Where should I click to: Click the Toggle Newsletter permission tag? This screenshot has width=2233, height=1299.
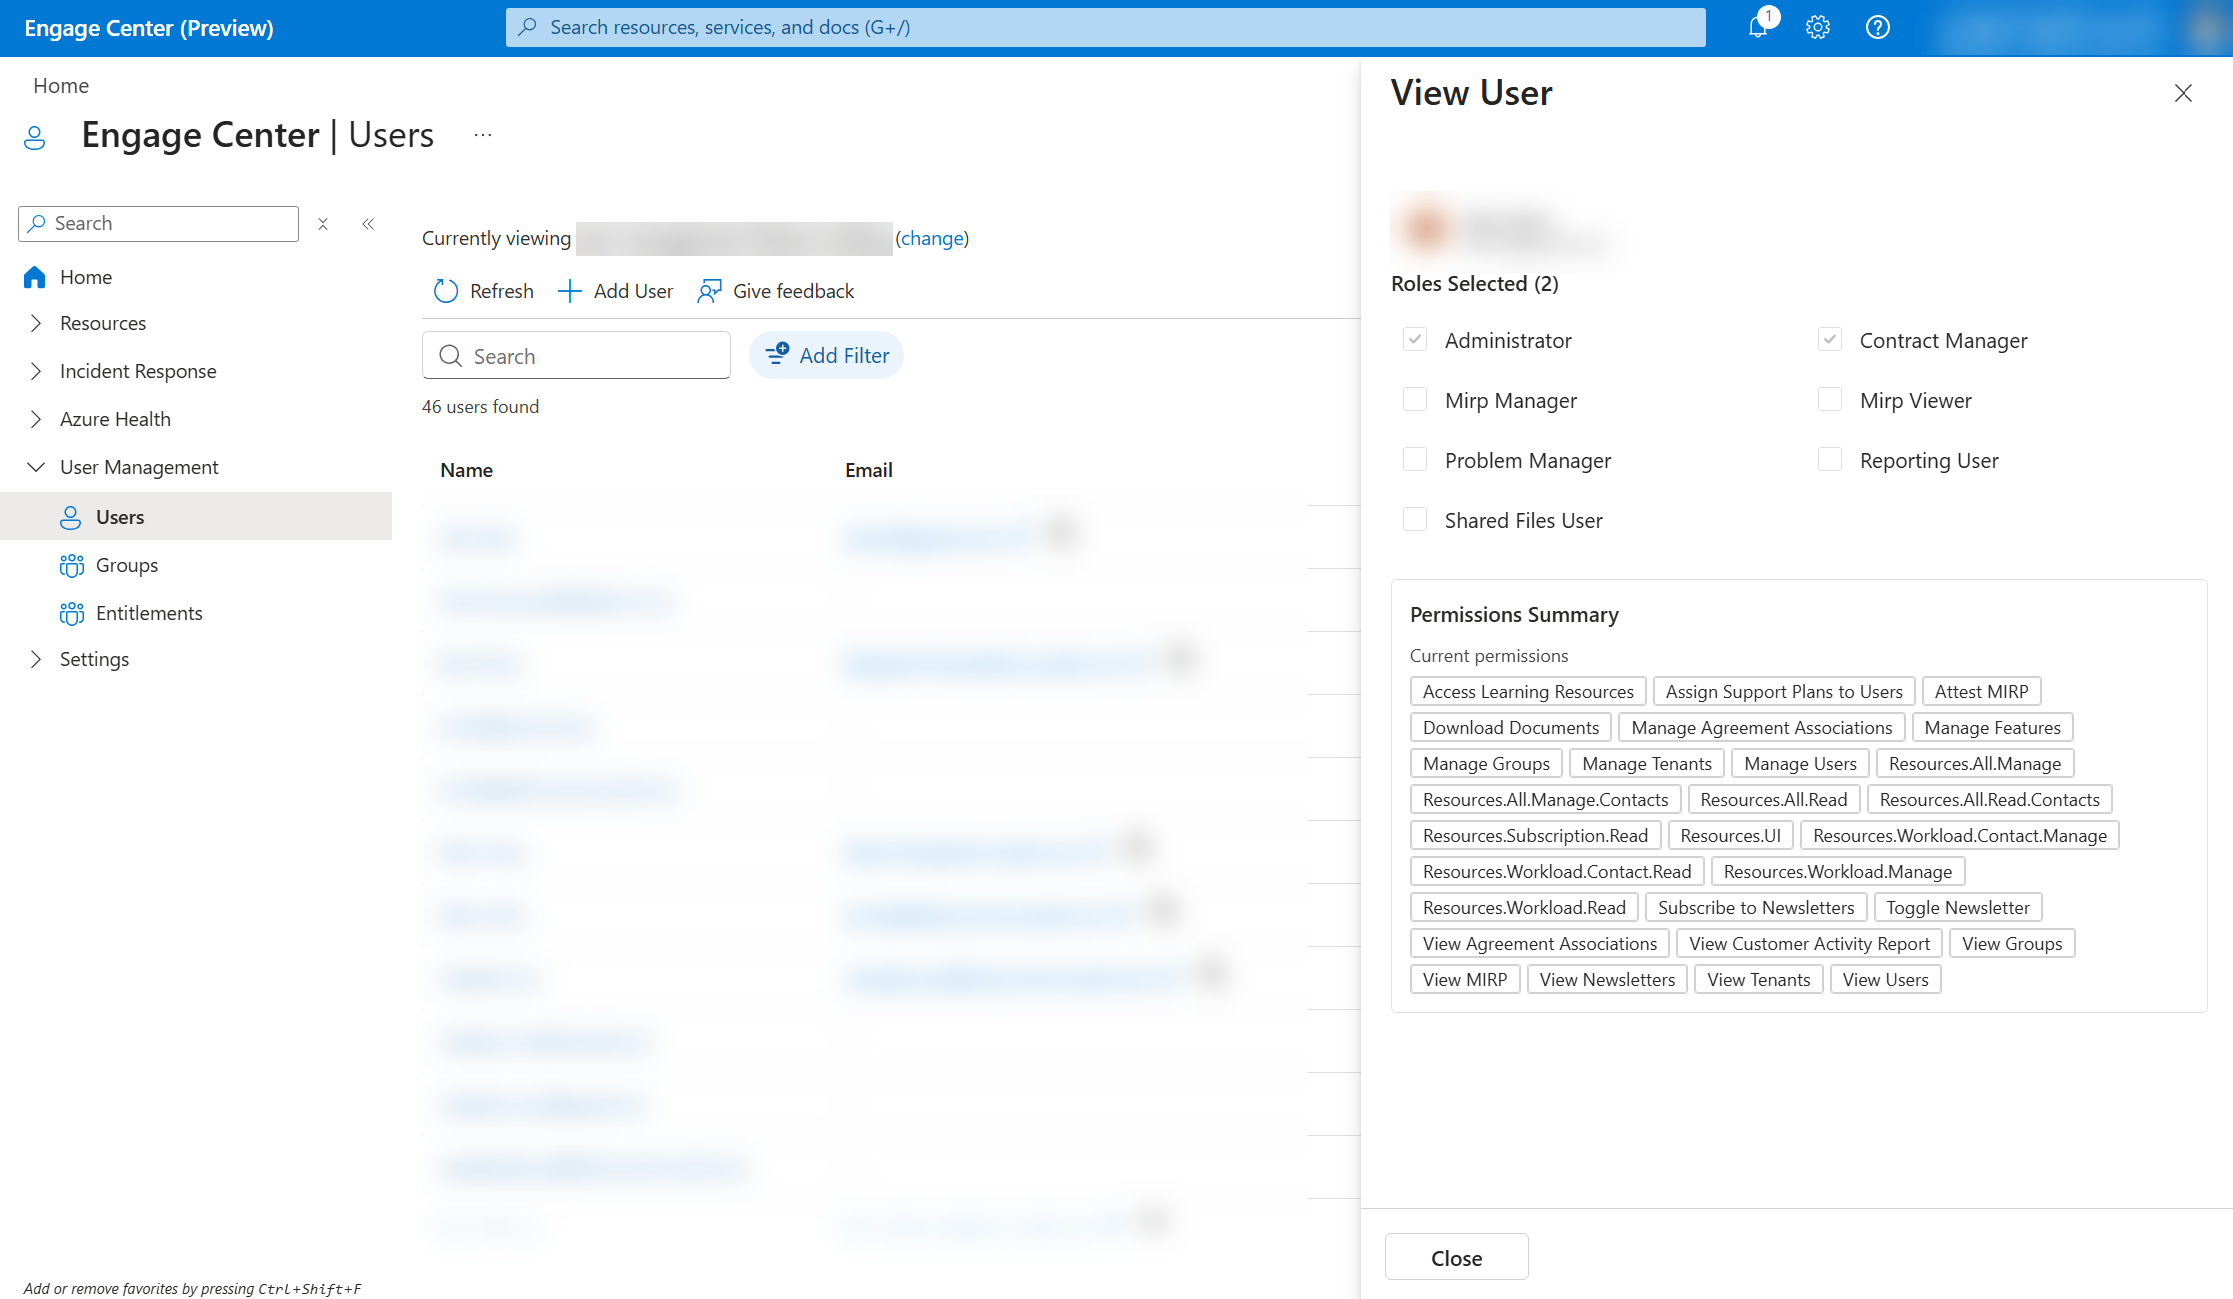coord(1957,908)
